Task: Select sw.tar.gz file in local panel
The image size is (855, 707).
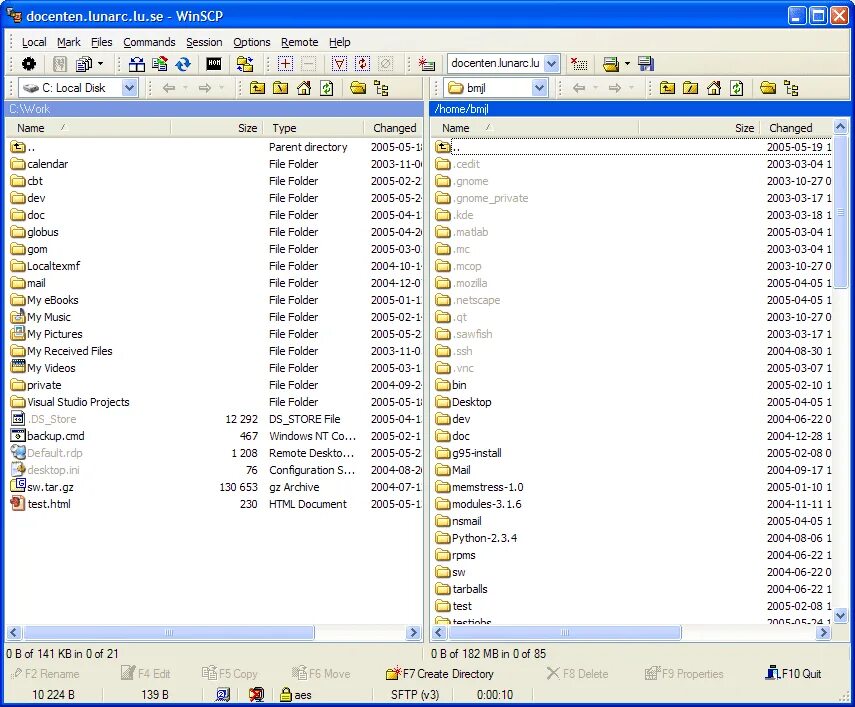Action: (42, 487)
